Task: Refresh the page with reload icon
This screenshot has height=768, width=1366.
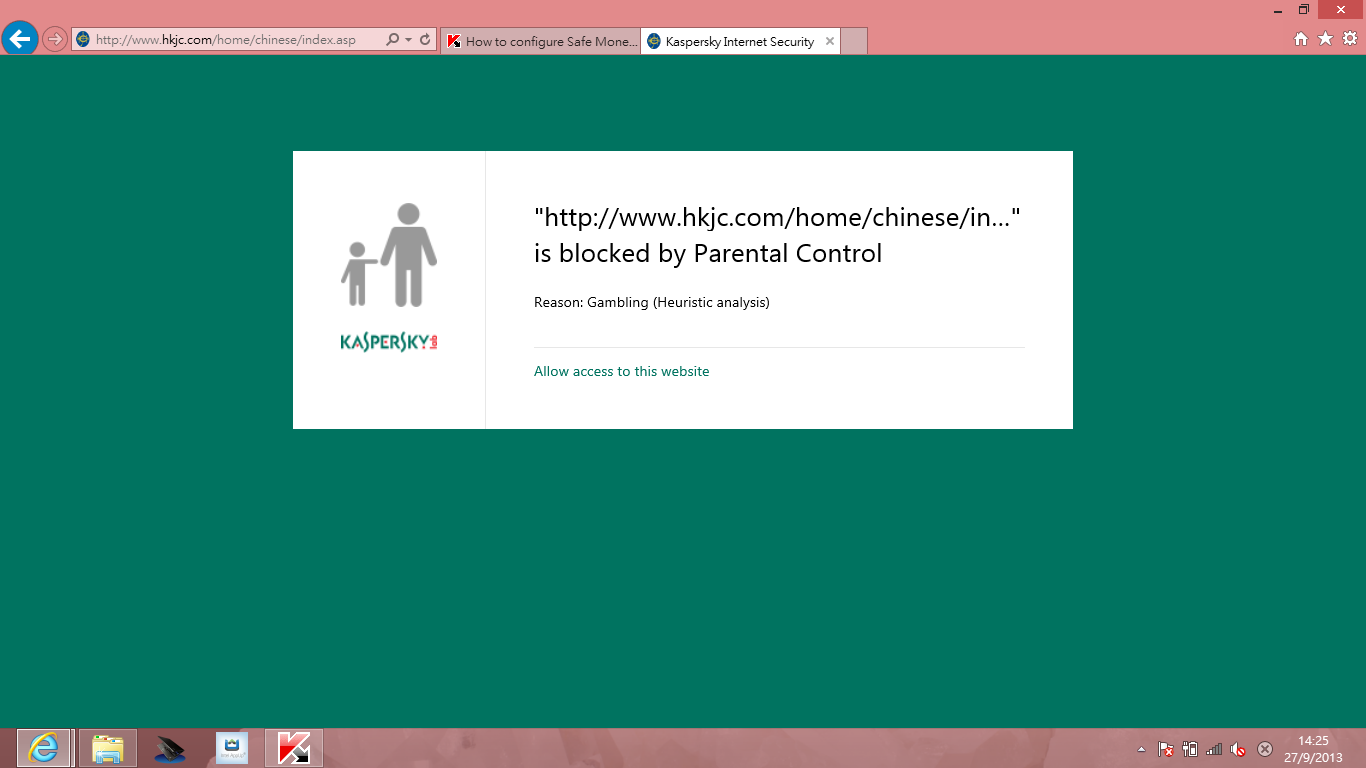Action: click(425, 40)
